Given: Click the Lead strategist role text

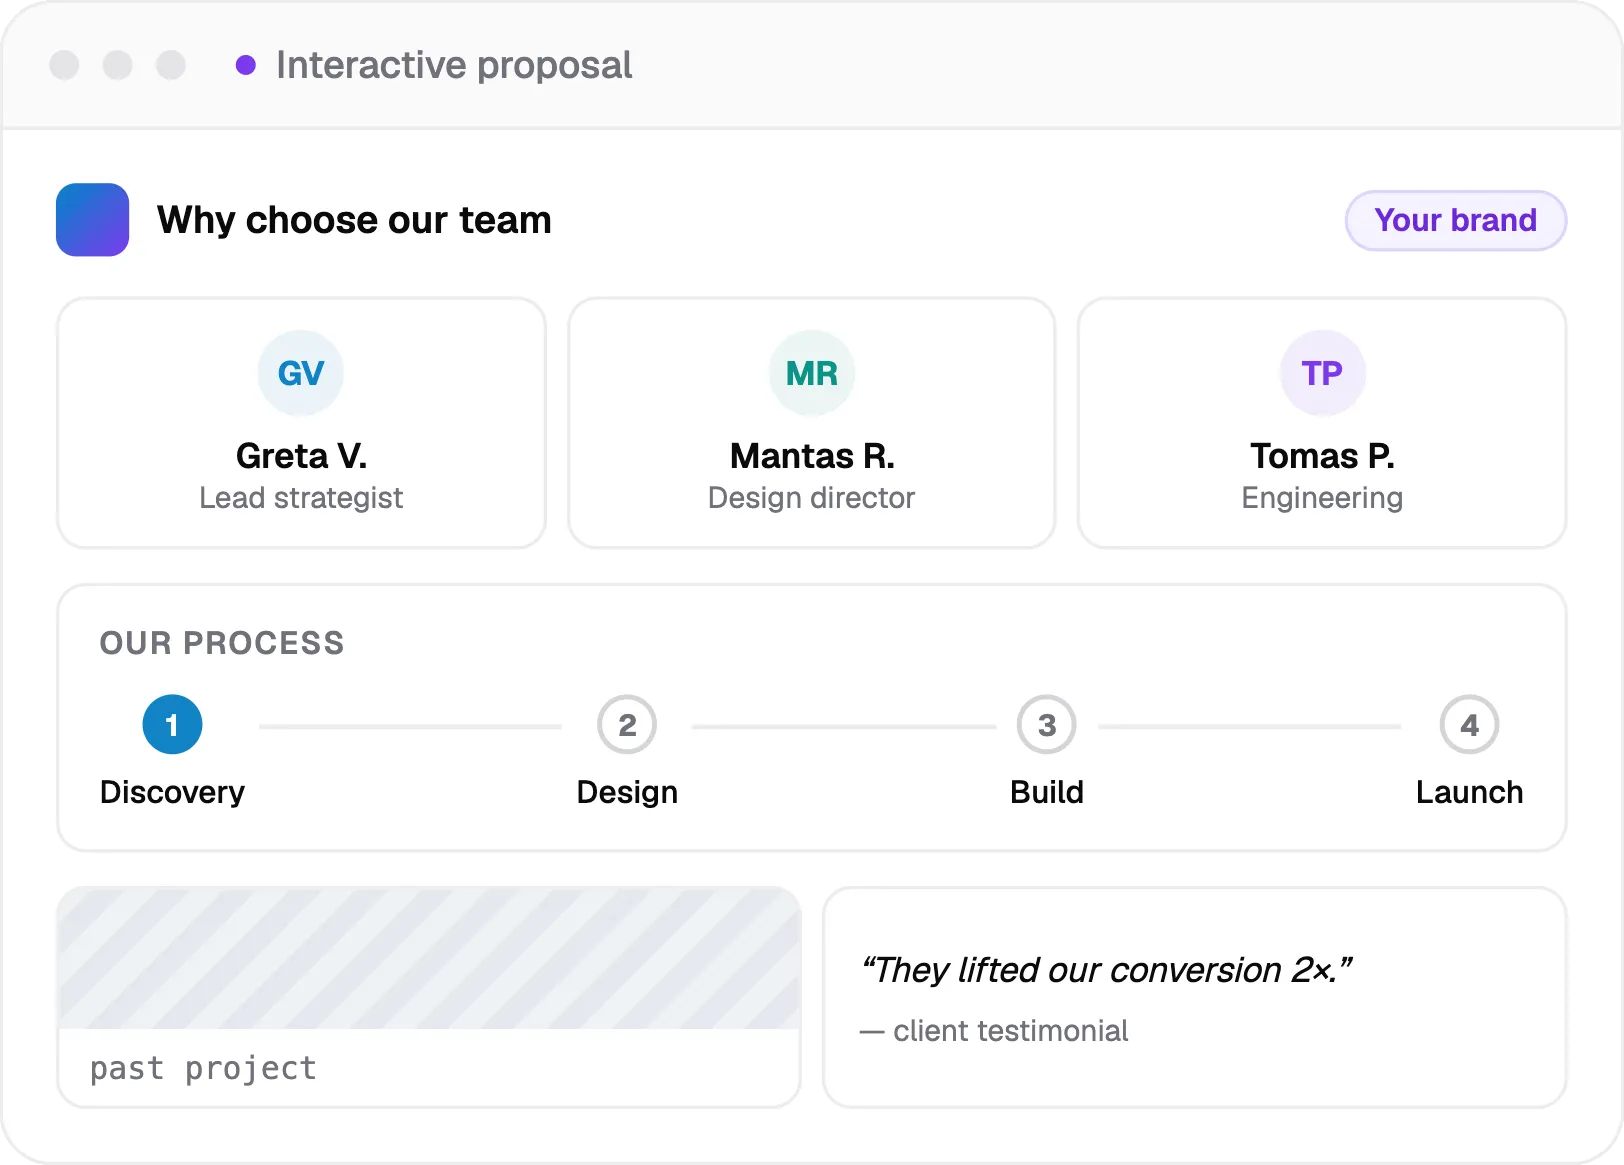Looking at the screenshot, I should point(301,498).
